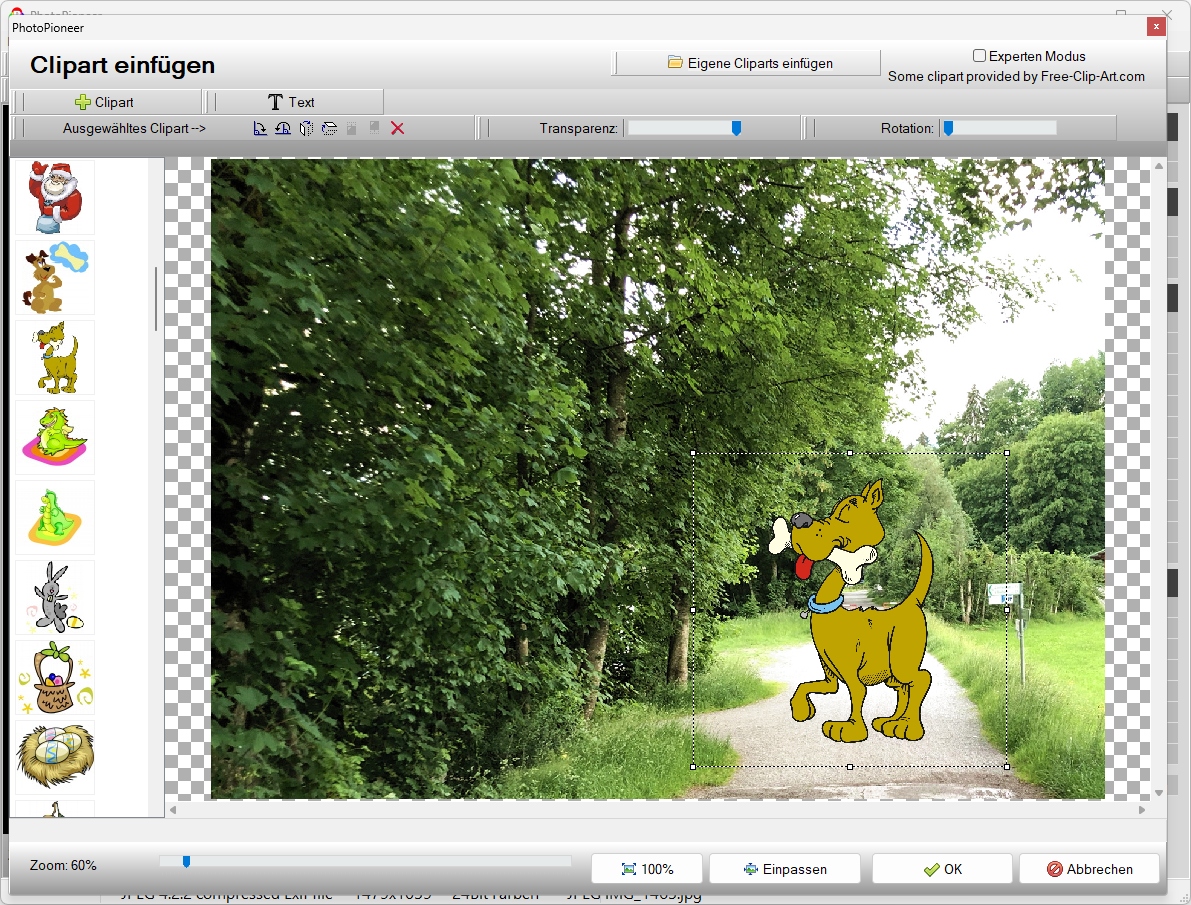Viewport: 1191px width, 905px height.
Task: Select the Easter basket clipart thumbnail
Action: tap(55, 677)
